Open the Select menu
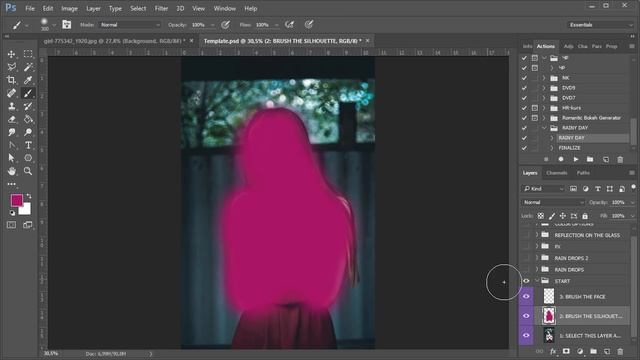This screenshot has height=360, width=640. pyautogui.click(x=138, y=8)
